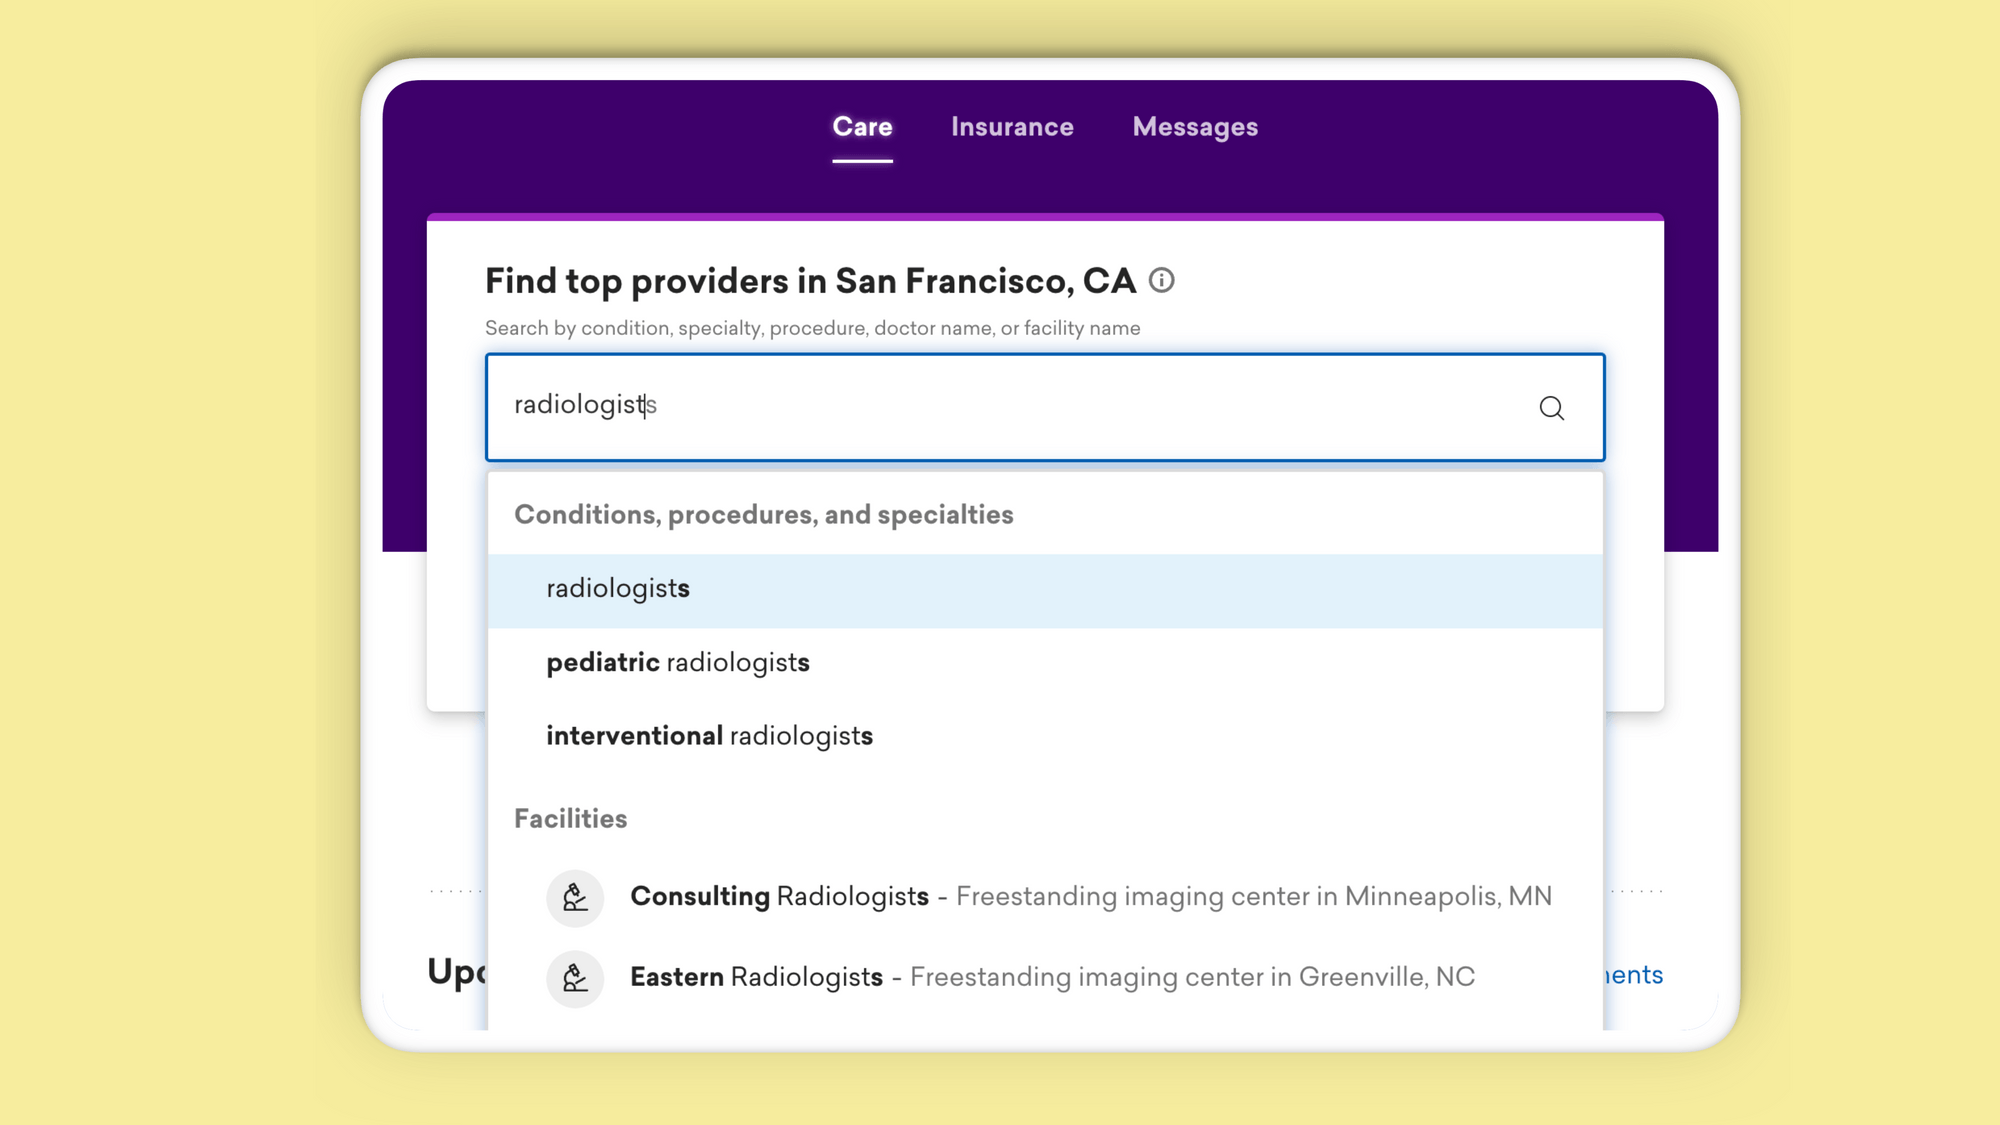Click the Facilities section header
This screenshot has width=2000, height=1125.
tap(570, 819)
